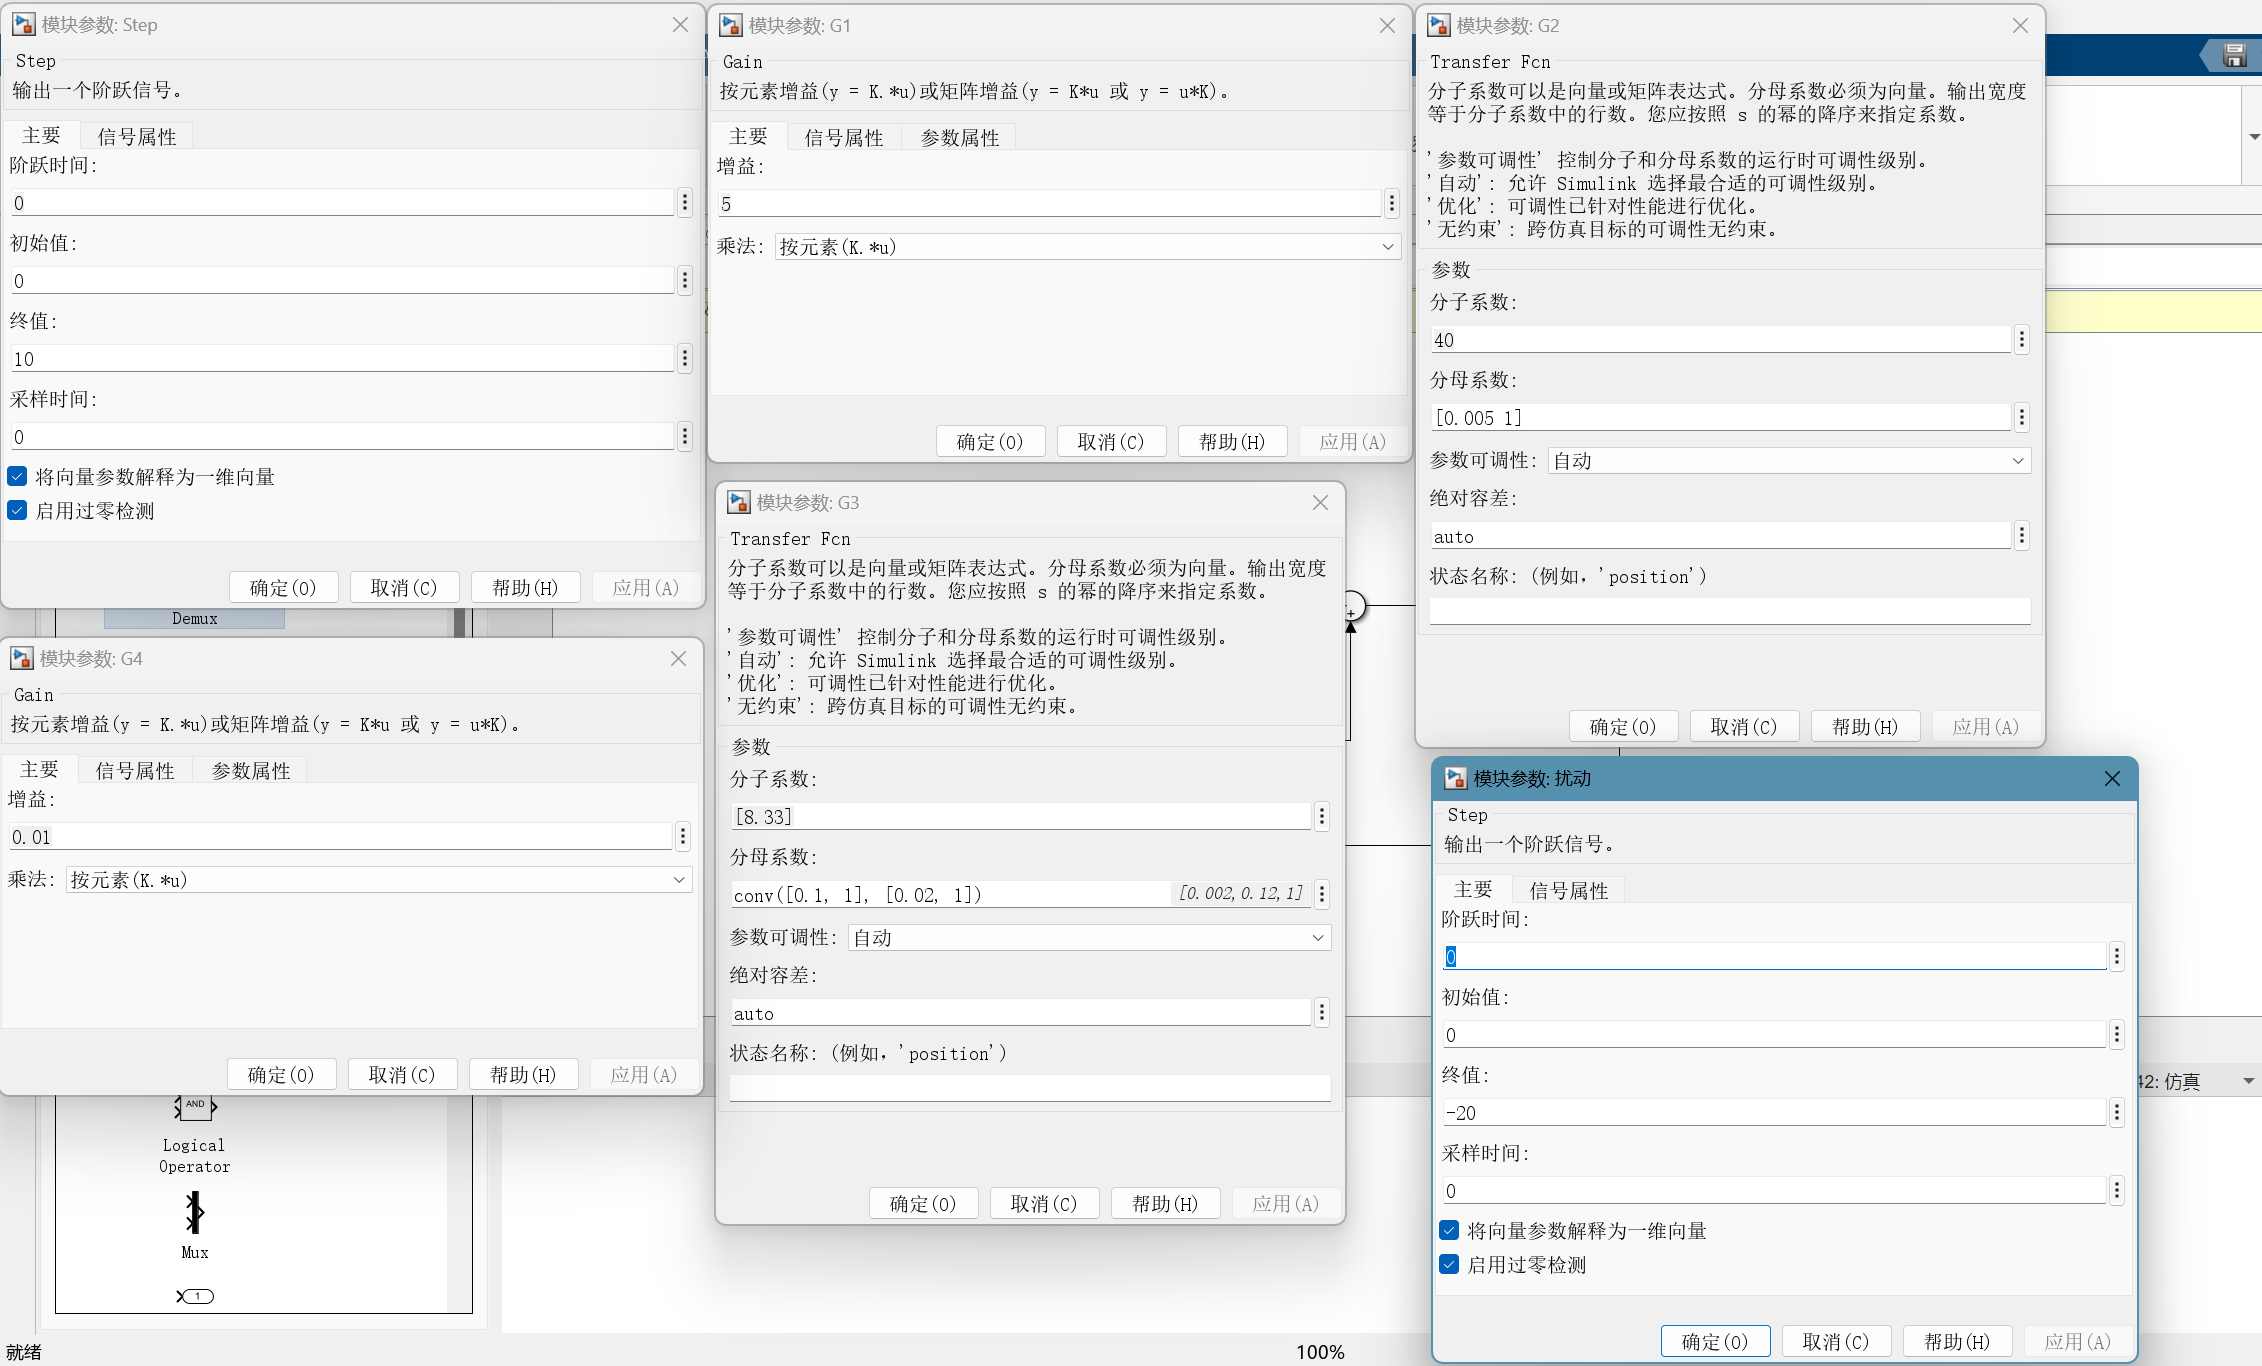
Task: Click the save icon in Simulink toolbar
Action: coord(2234,56)
